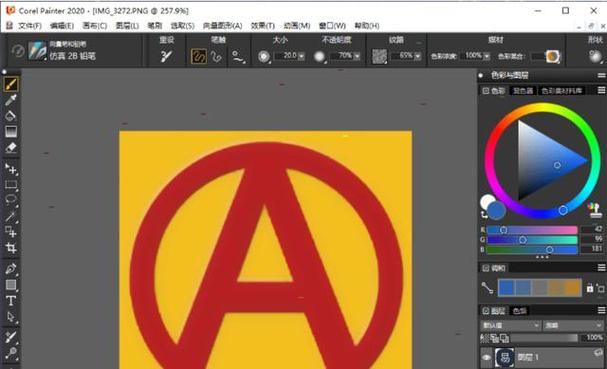Open the color panel options menu
607x369 pixels.
pyautogui.click(x=601, y=90)
